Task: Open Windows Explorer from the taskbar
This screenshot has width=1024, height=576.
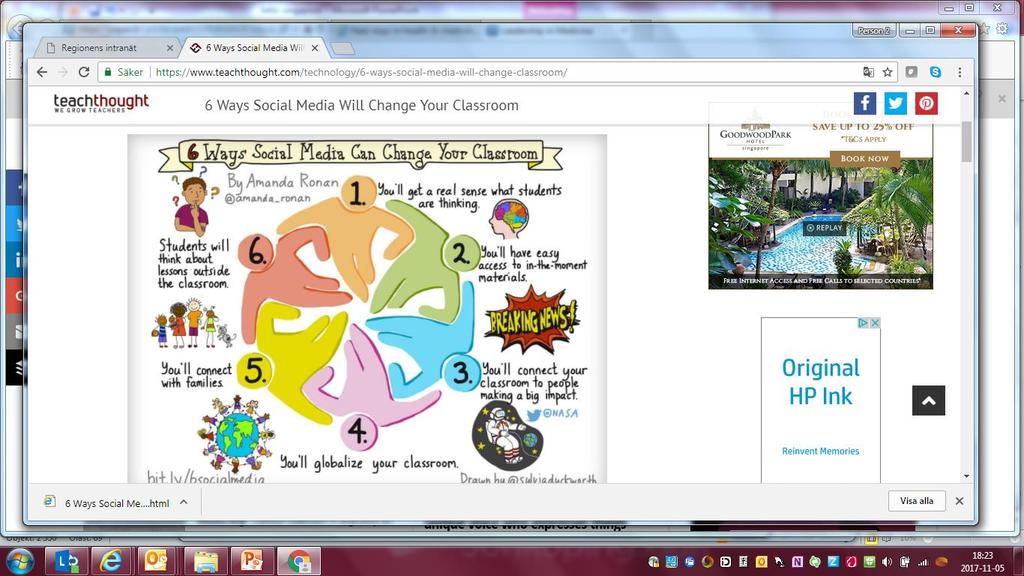Action: (x=205, y=562)
